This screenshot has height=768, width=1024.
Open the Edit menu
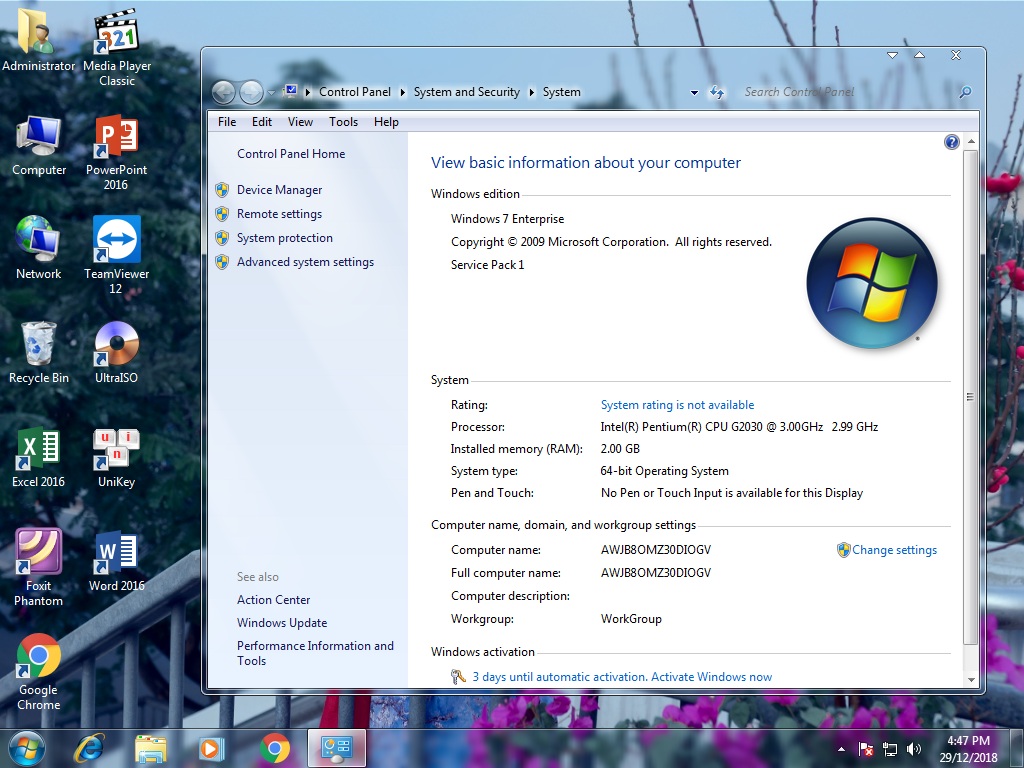[x=262, y=121]
